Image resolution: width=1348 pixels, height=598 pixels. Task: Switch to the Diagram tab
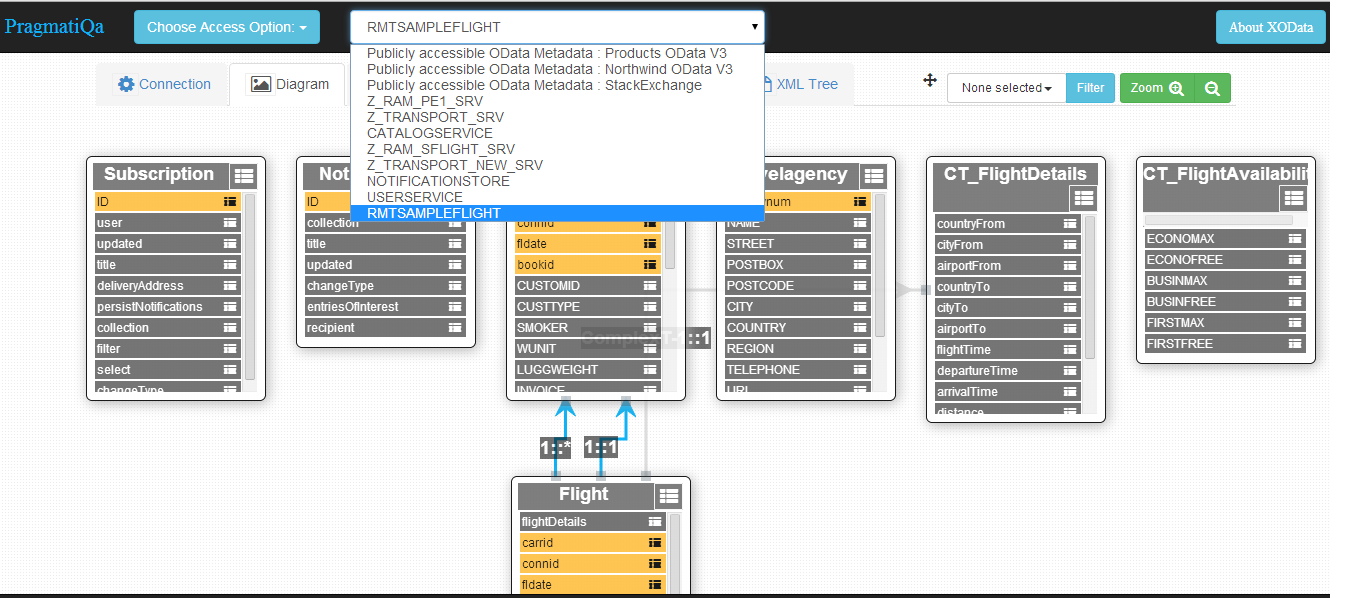(x=289, y=85)
